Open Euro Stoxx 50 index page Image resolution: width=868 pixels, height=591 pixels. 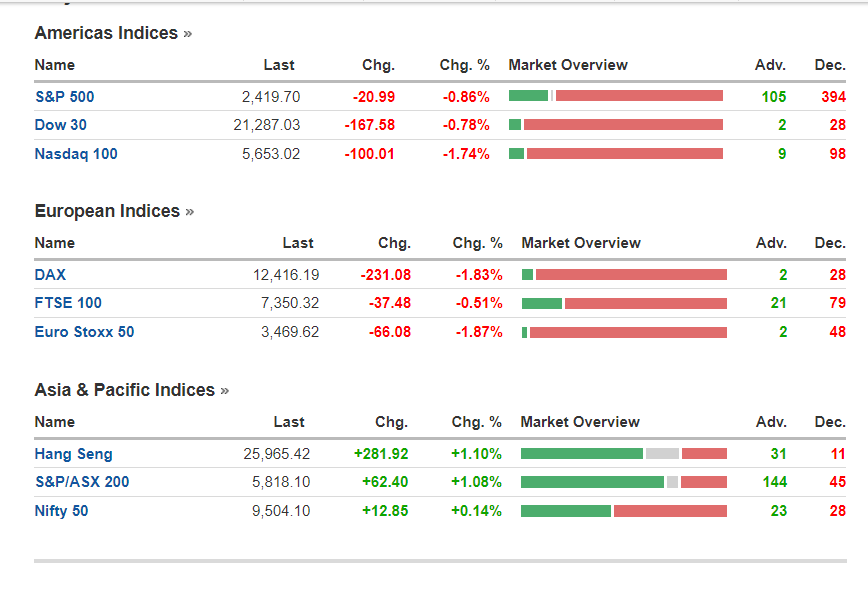[x=84, y=332]
